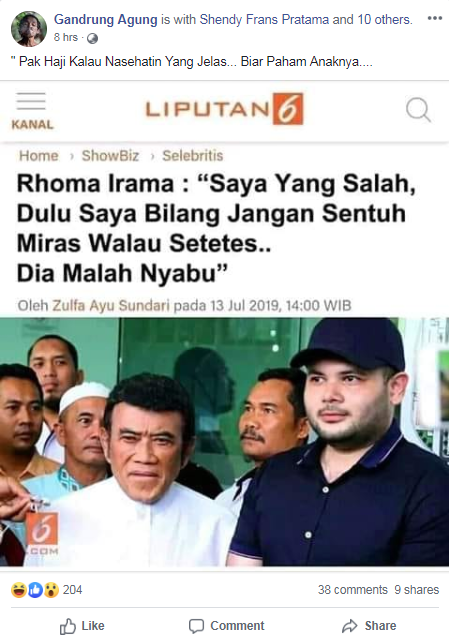Click the globe public privacy icon
The height and width of the screenshot is (644, 449).
[x=92, y=38]
